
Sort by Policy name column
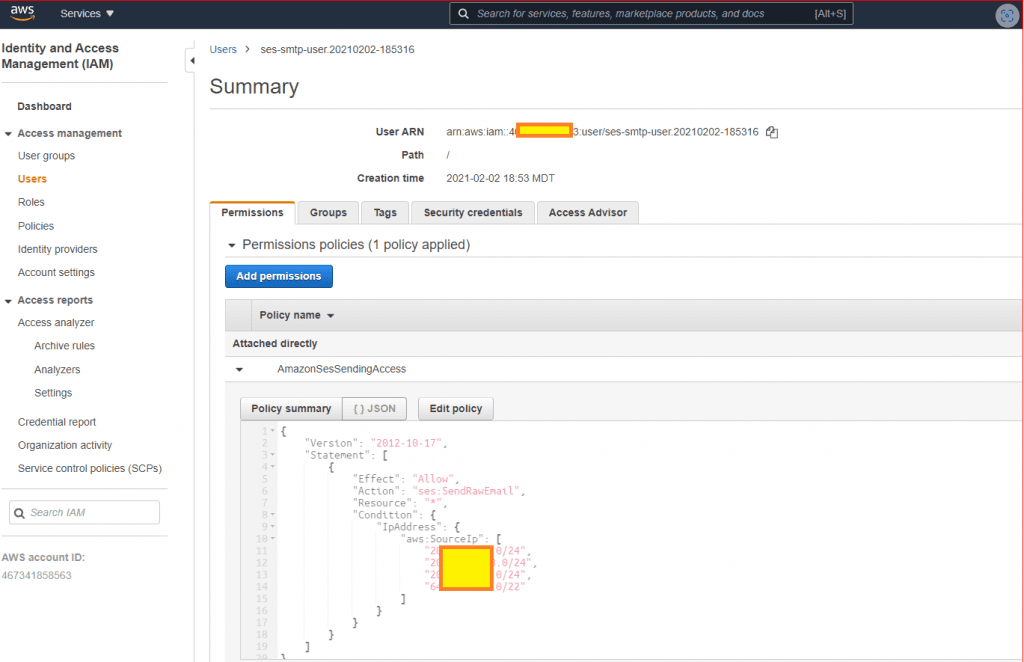tap(296, 315)
